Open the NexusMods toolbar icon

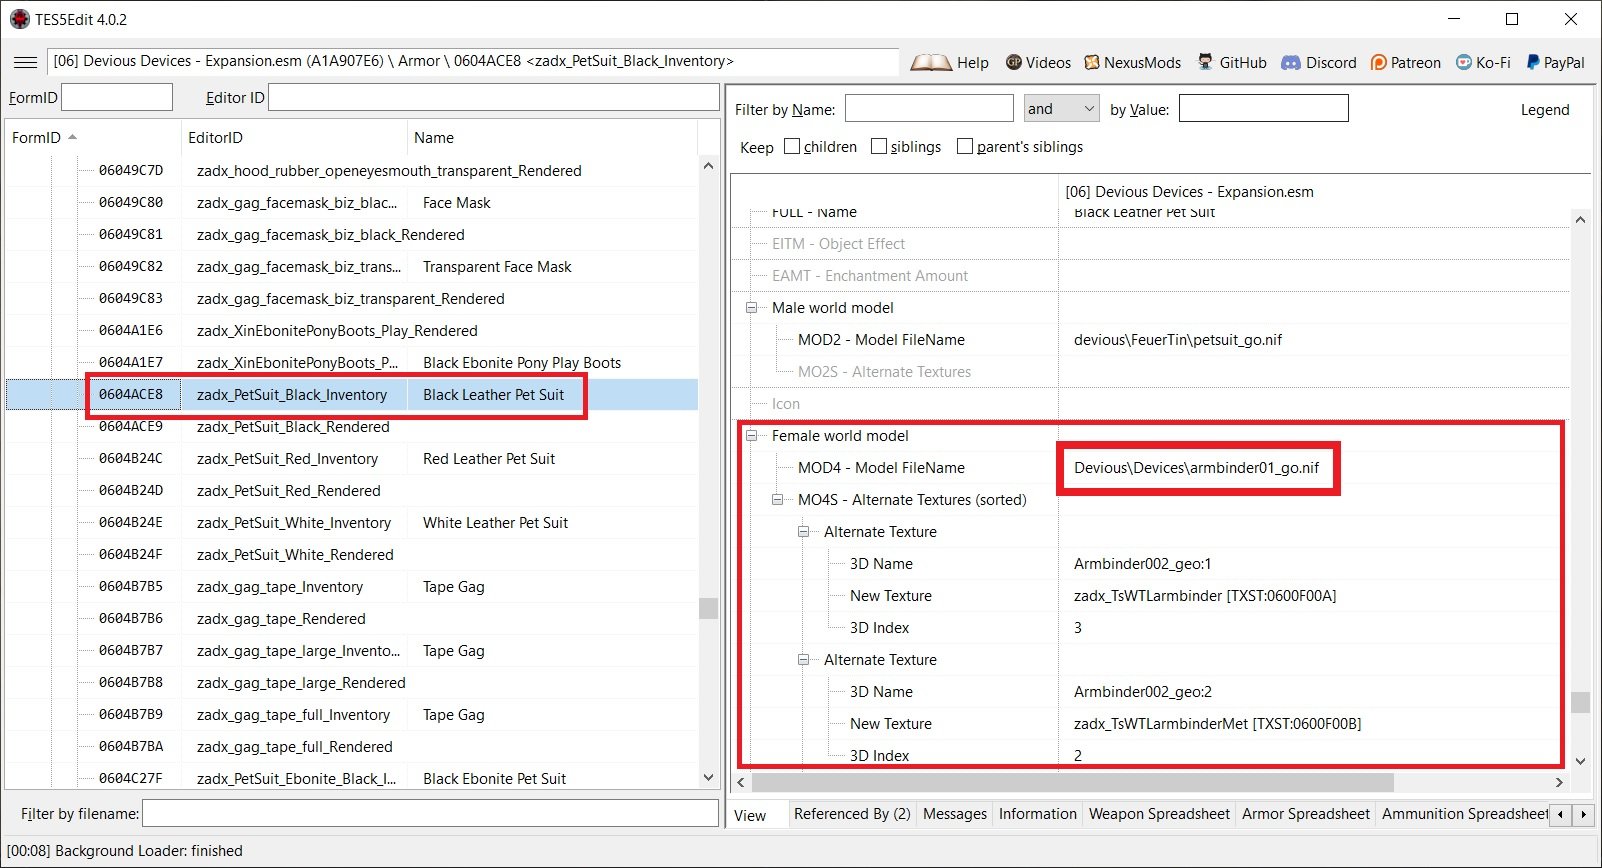coord(1133,62)
